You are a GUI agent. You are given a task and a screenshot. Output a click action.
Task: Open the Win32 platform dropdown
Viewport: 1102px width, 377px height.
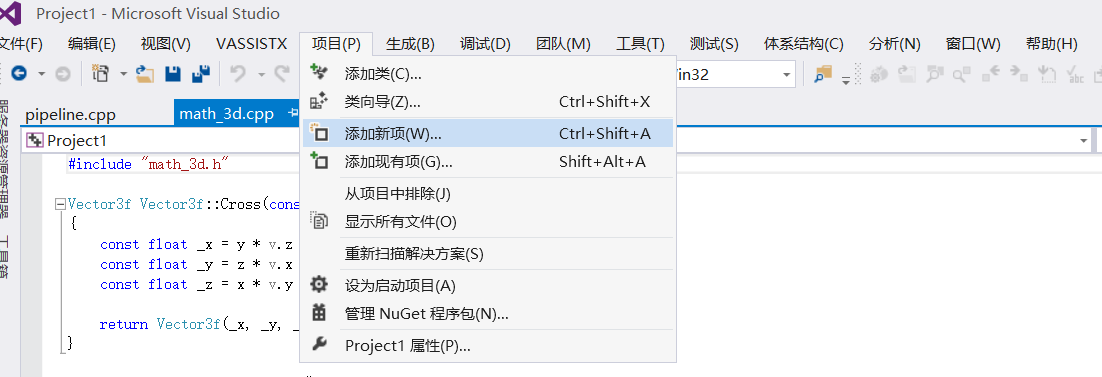point(786,75)
